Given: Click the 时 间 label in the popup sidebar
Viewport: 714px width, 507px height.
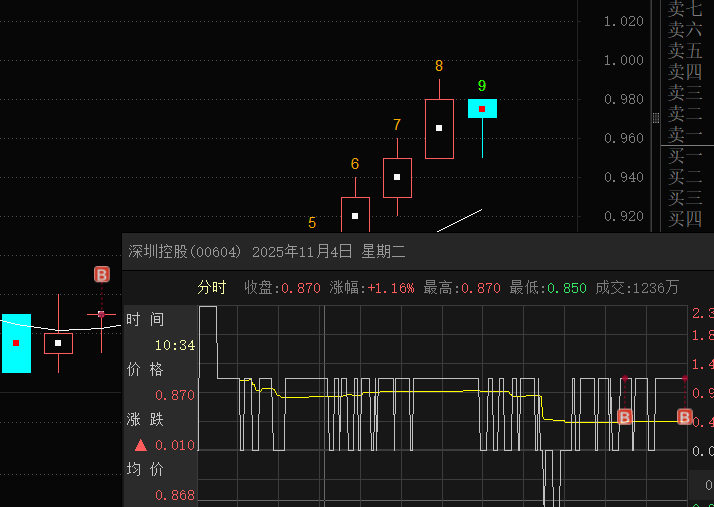Looking at the screenshot, I should [x=145, y=320].
